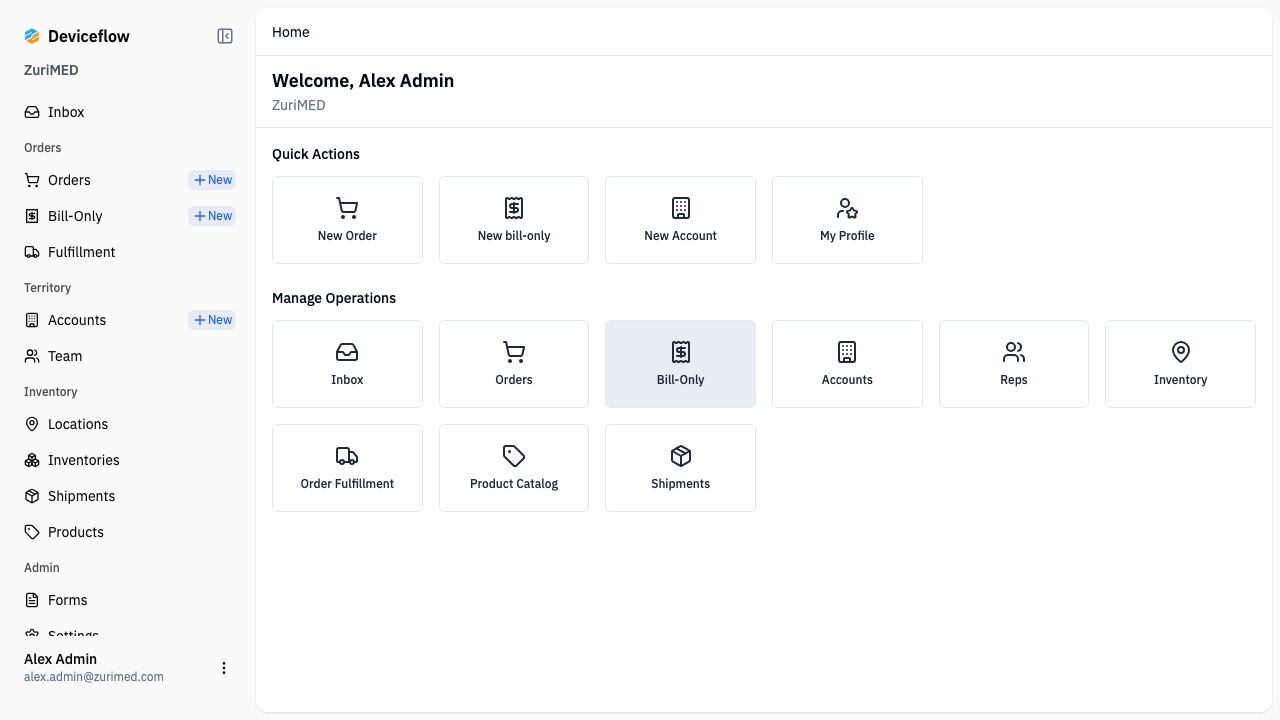Open the Inbox tray icon in sidebar

coord(31,111)
